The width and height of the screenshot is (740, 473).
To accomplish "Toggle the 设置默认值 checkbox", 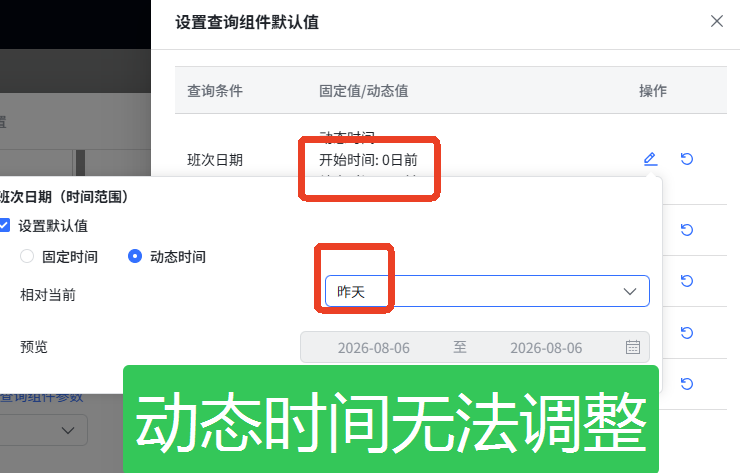I will 4,225.
